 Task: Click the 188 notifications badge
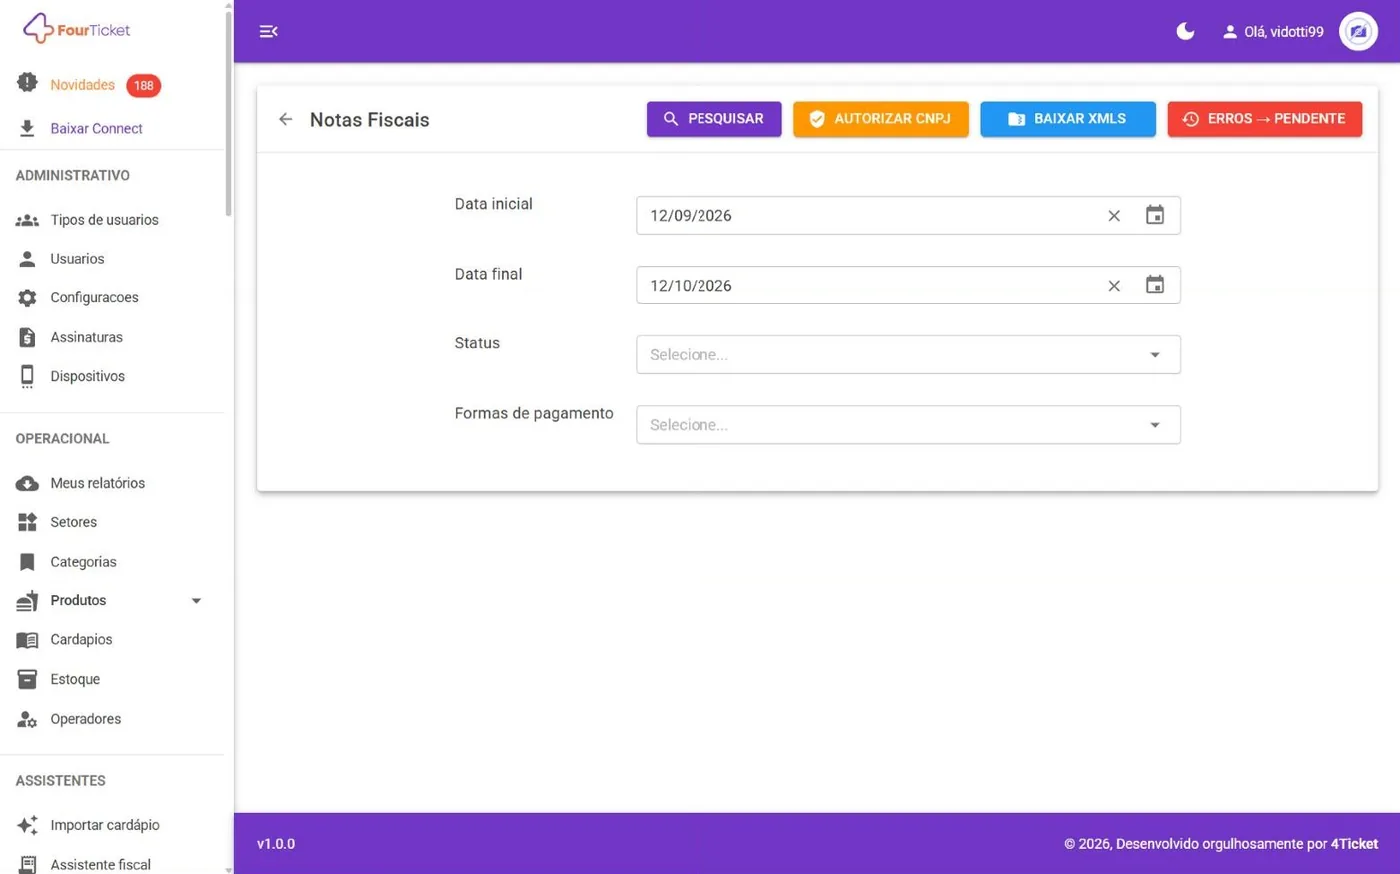(x=143, y=86)
